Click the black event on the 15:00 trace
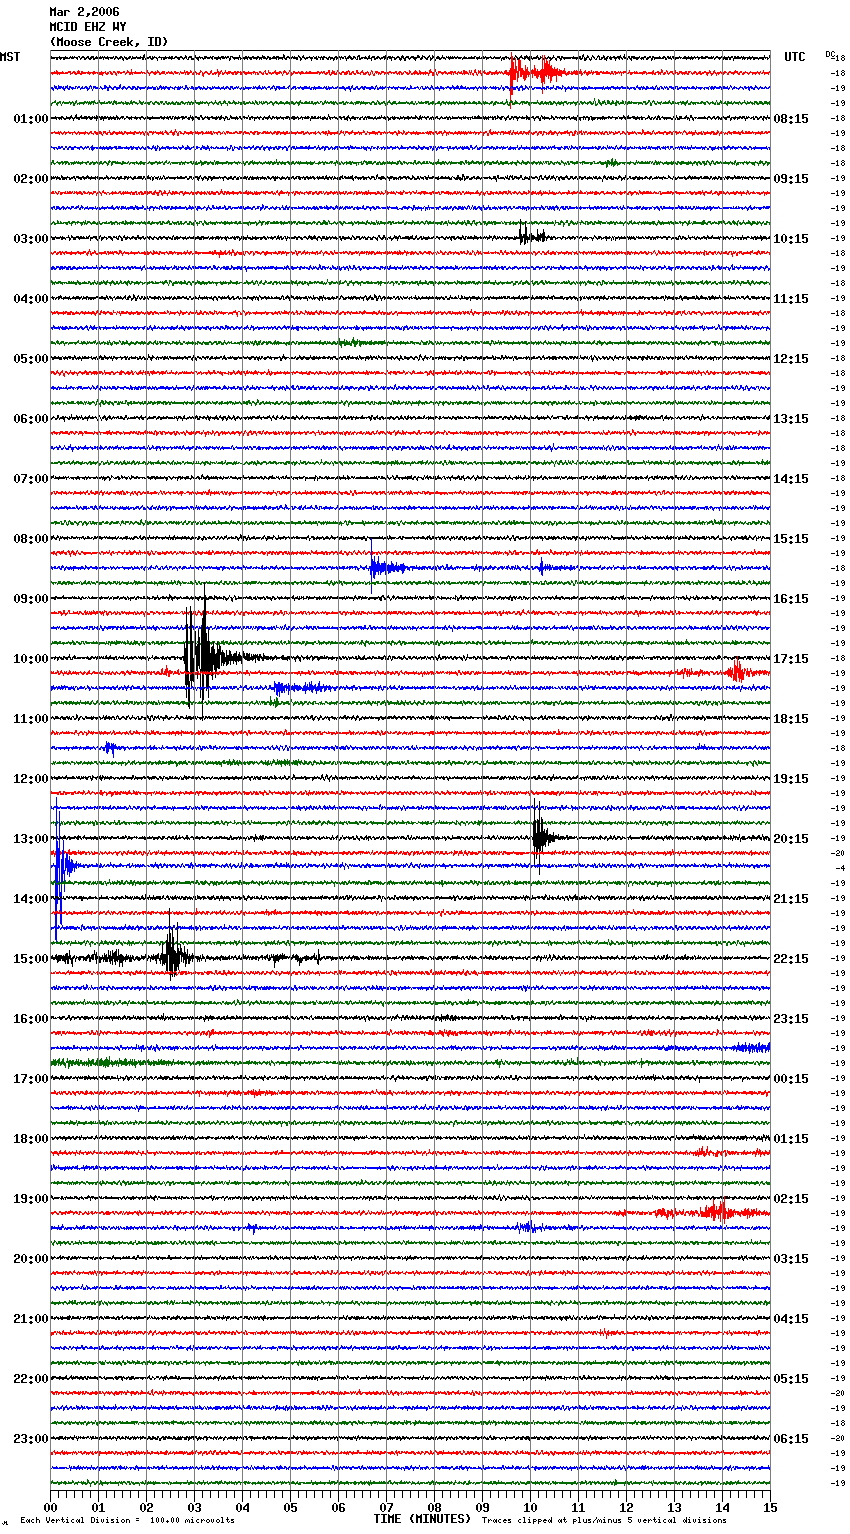This screenshot has width=850, height=1534. tap(173, 957)
